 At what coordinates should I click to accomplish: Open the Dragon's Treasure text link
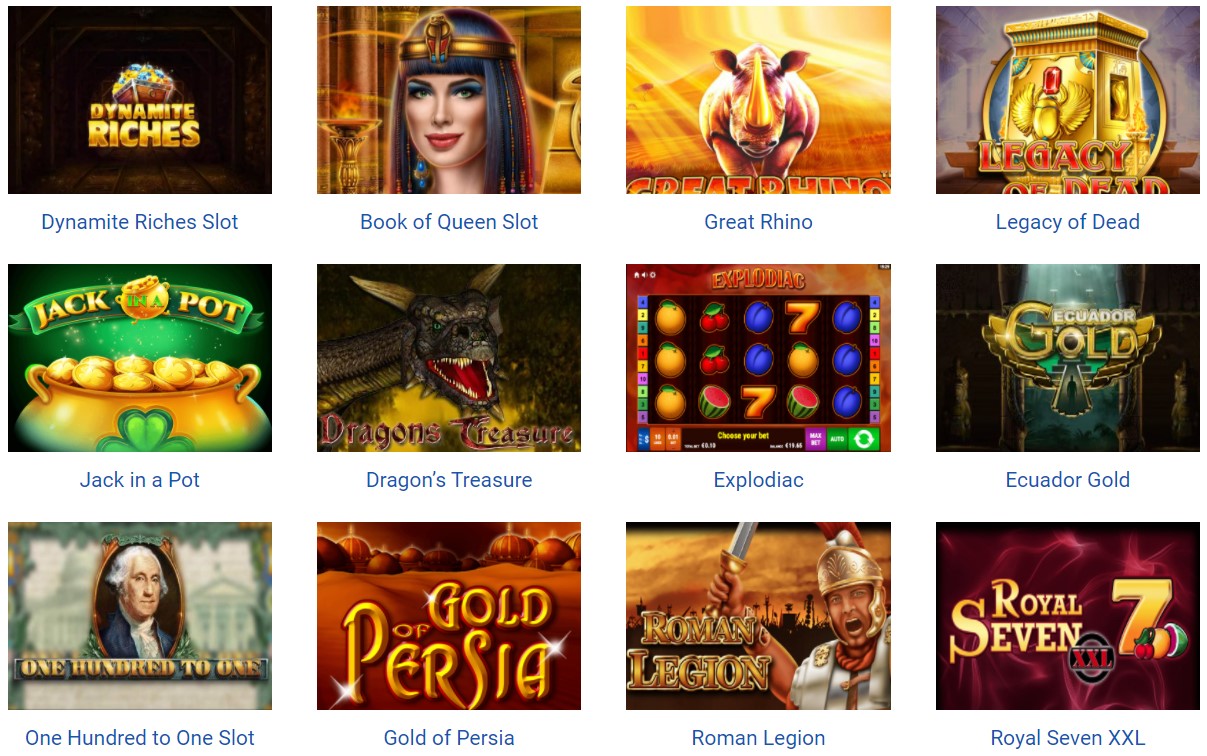(449, 480)
